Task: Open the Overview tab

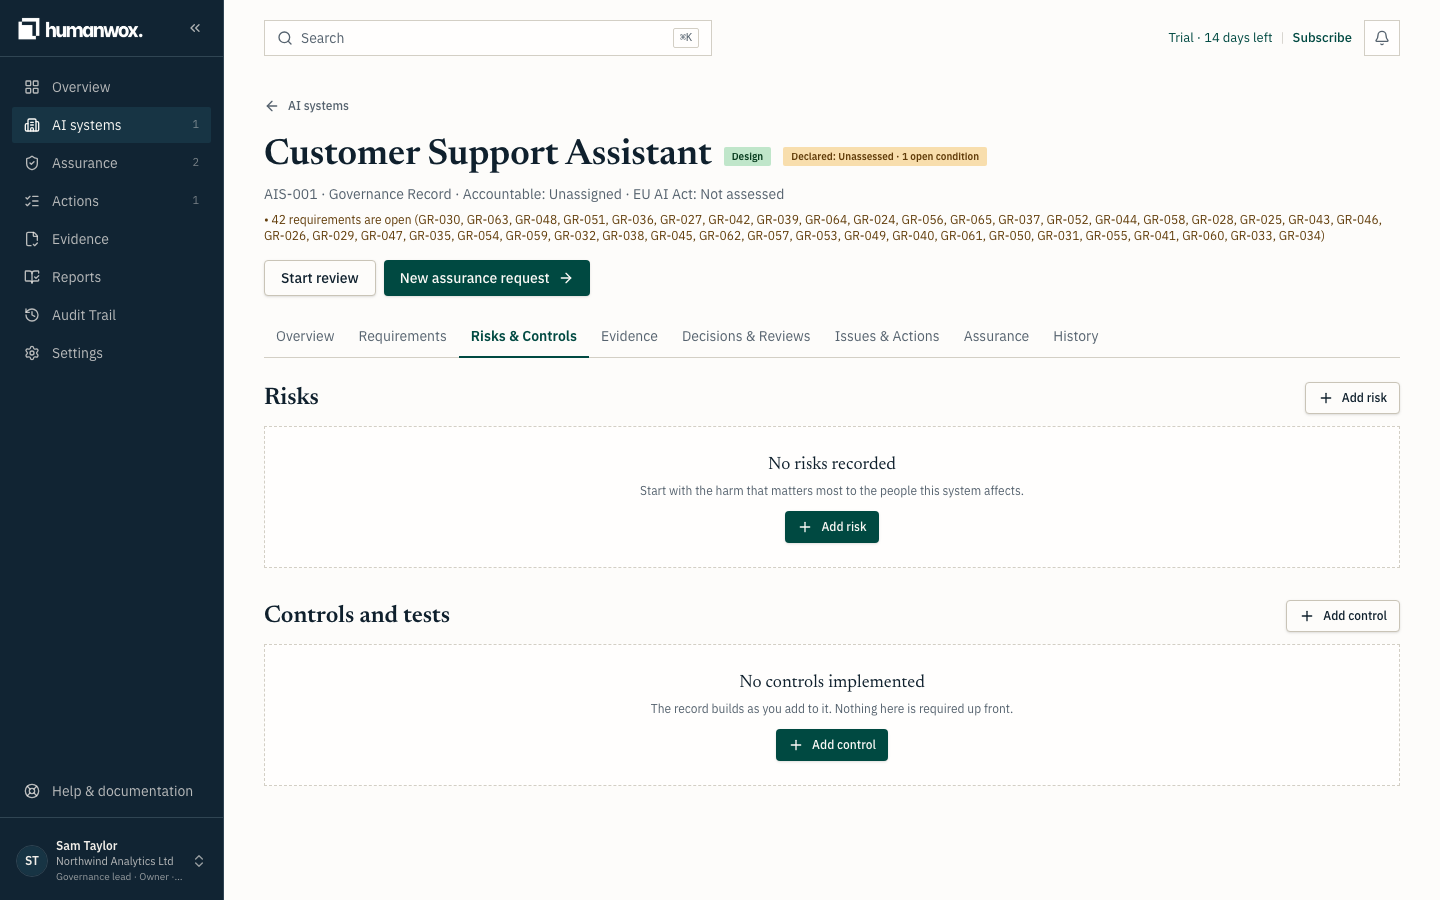Action: 305,336
